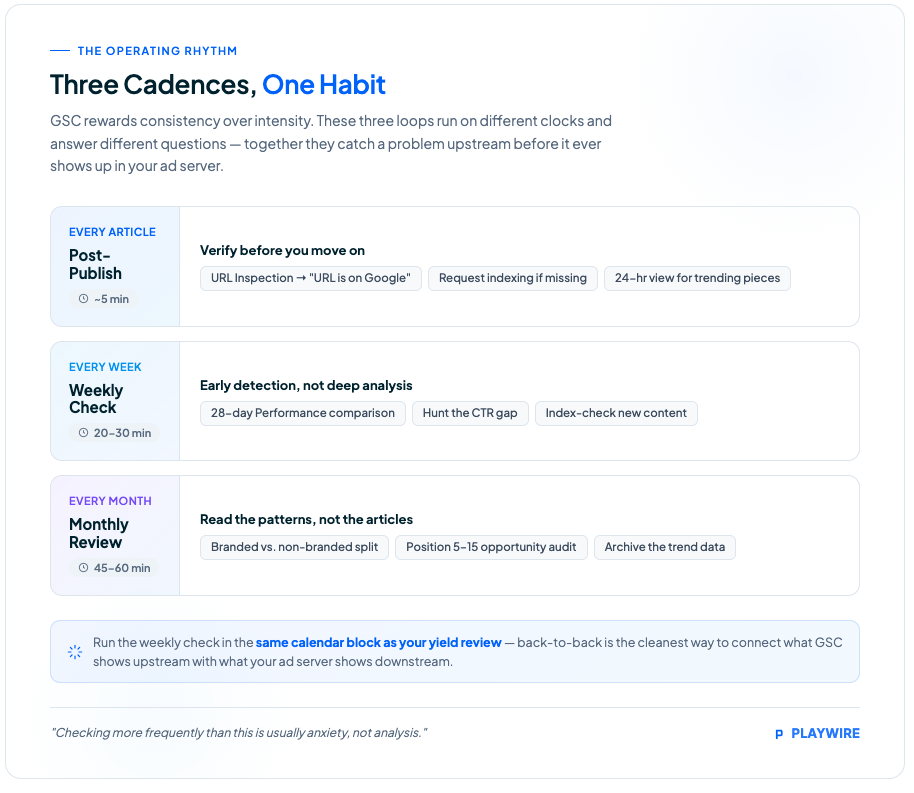
Task: Select the 'Request indexing if missing' chip
Action: coord(512,279)
